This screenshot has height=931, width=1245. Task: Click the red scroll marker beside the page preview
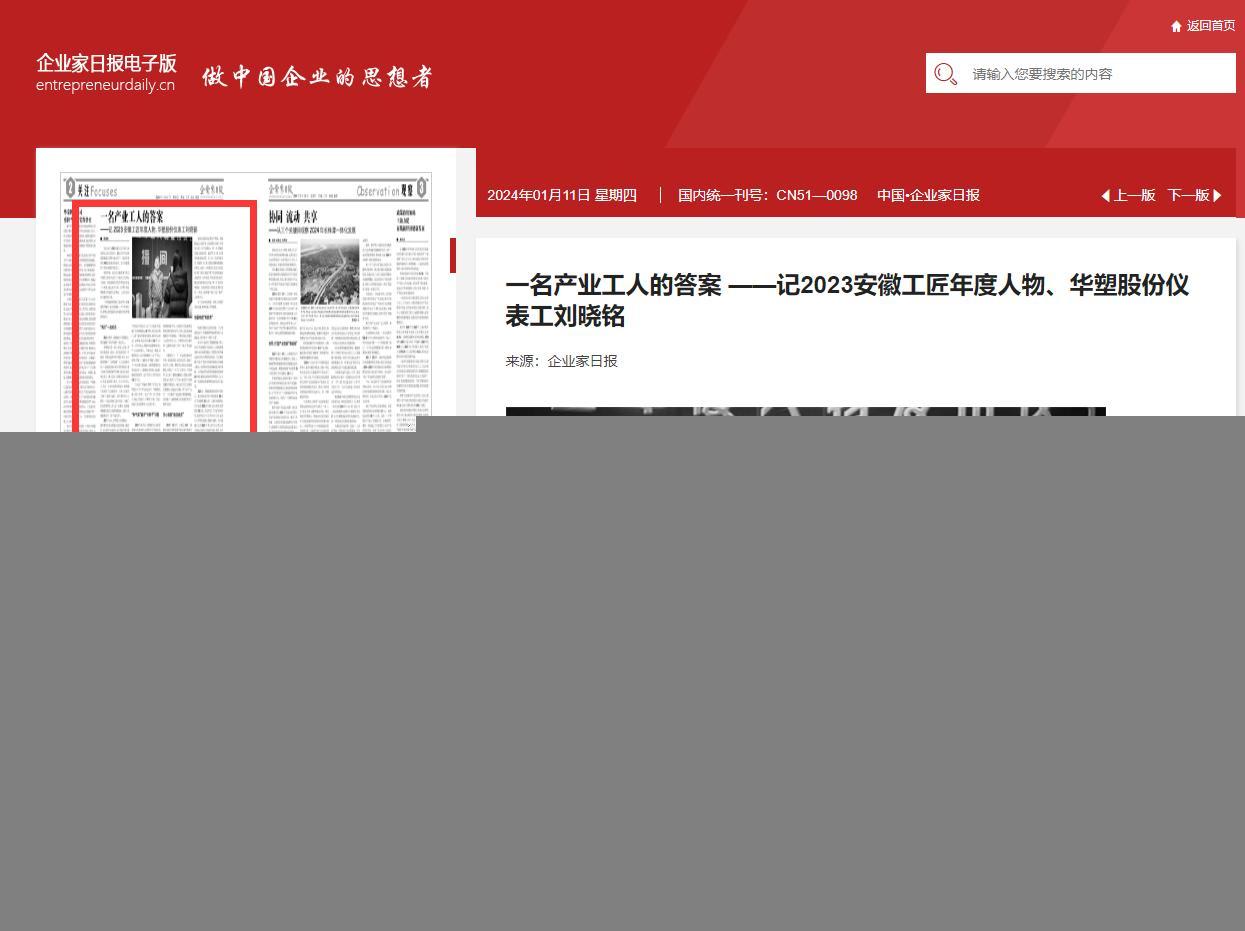click(x=453, y=256)
